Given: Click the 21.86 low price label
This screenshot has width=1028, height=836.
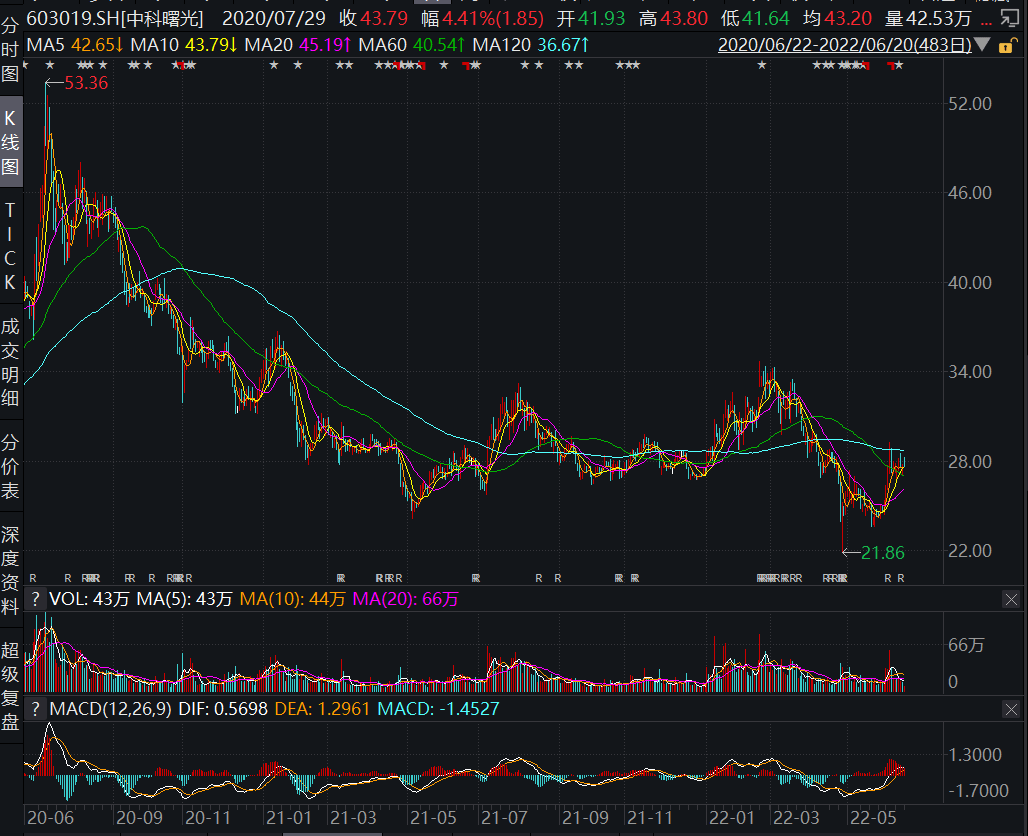Looking at the screenshot, I should click(882, 553).
